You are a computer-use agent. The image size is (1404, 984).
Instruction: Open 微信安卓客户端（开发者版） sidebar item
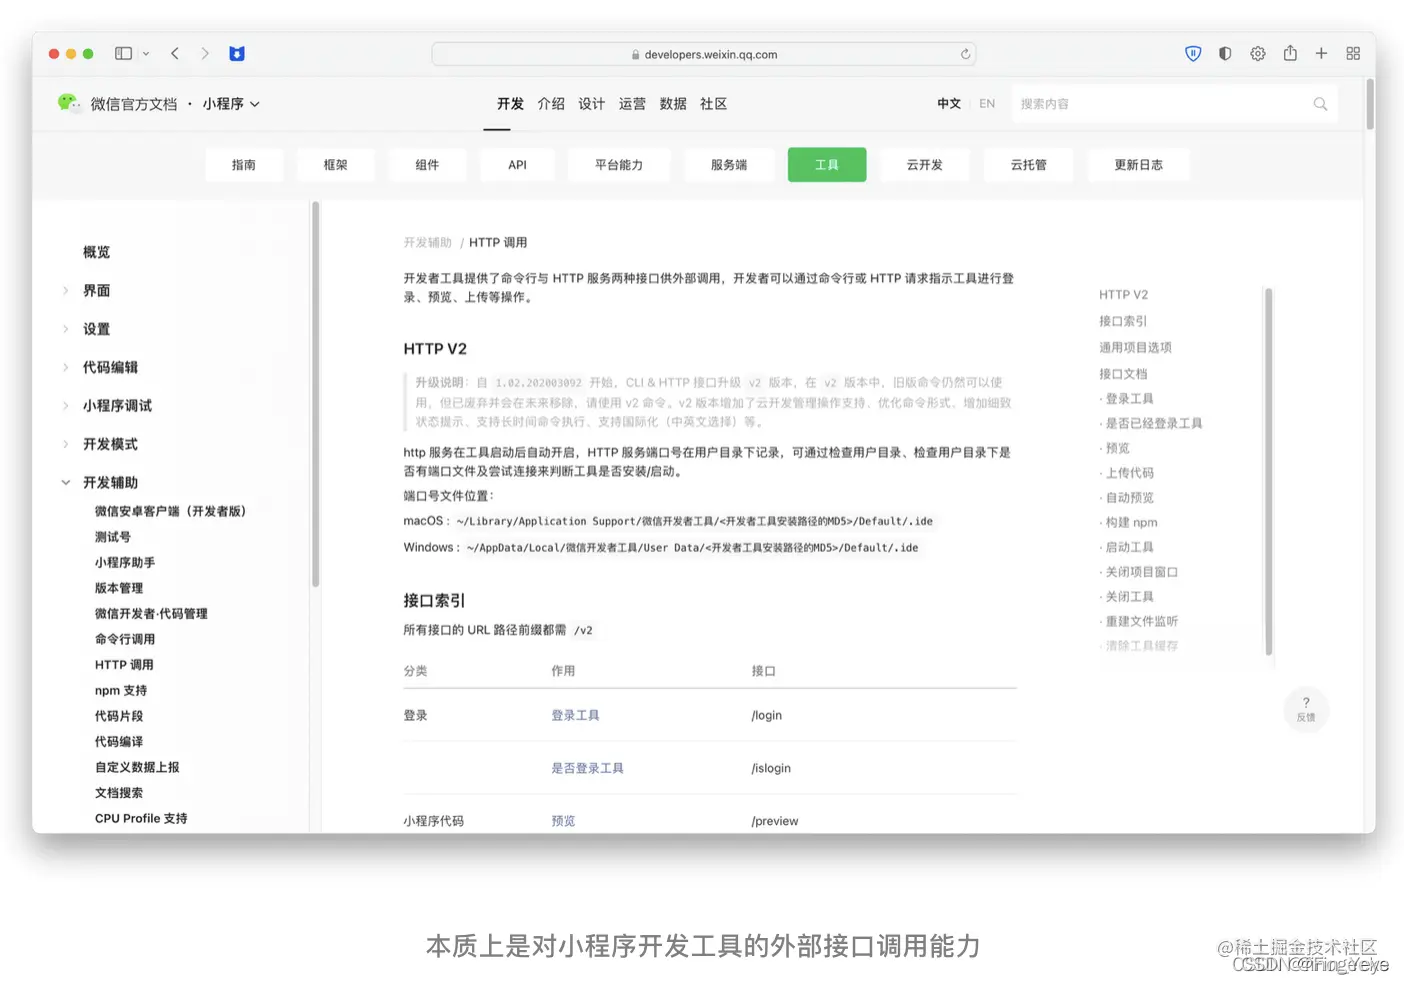pos(170,511)
